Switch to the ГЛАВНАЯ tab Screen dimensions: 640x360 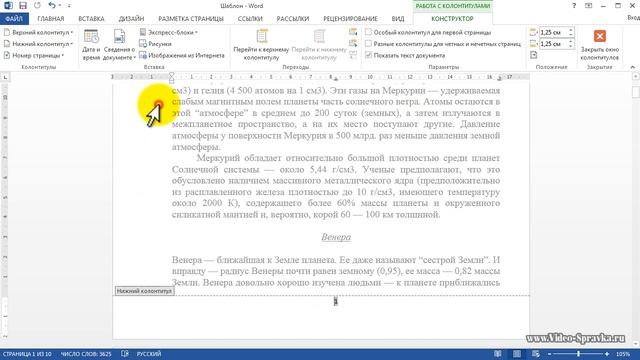pos(51,19)
